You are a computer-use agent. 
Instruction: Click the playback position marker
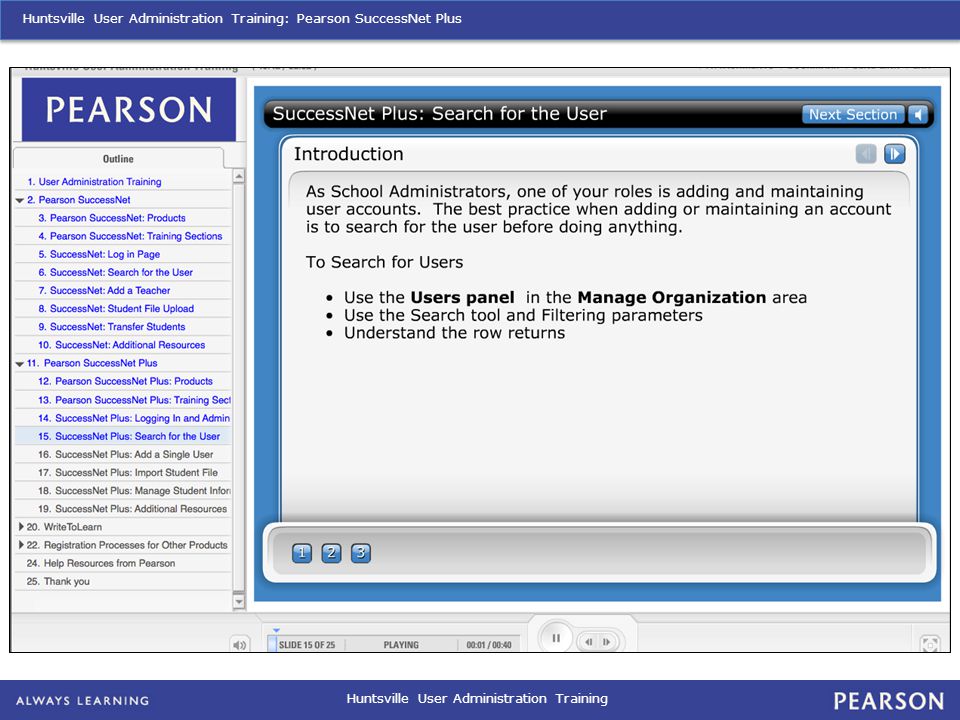point(276,630)
